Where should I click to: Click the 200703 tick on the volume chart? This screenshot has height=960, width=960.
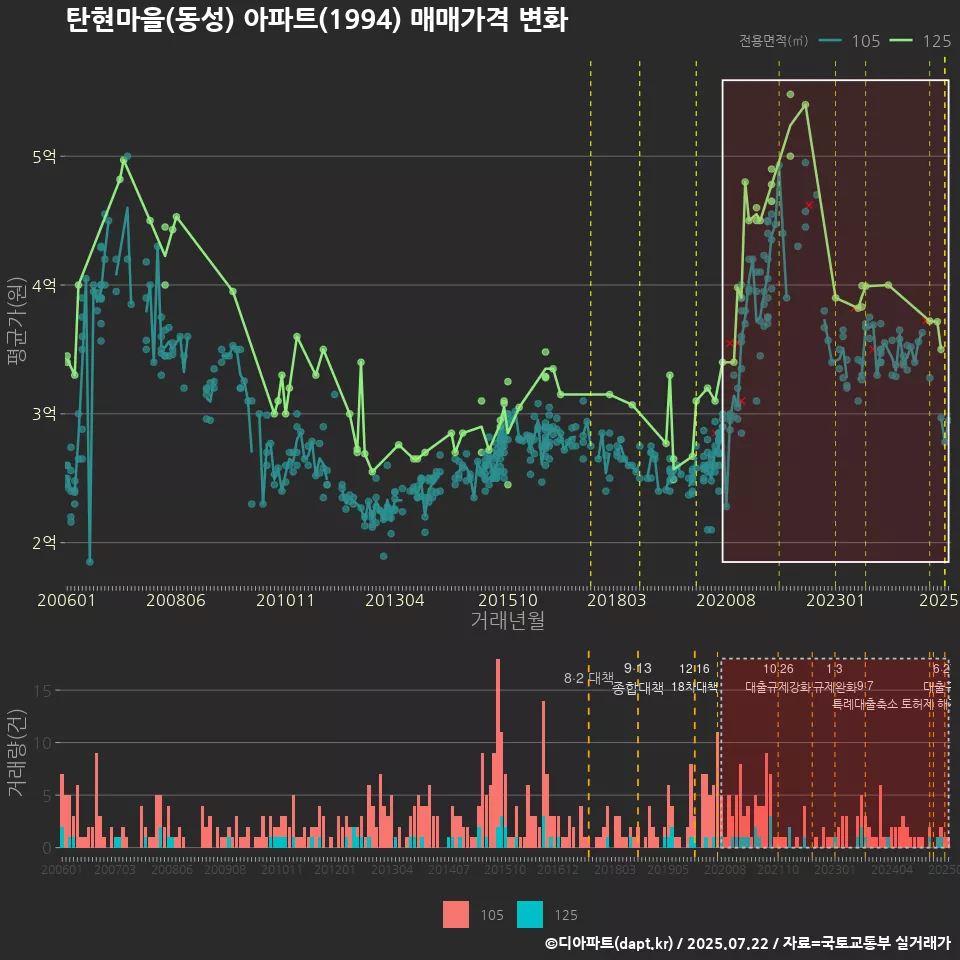click(x=114, y=869)
